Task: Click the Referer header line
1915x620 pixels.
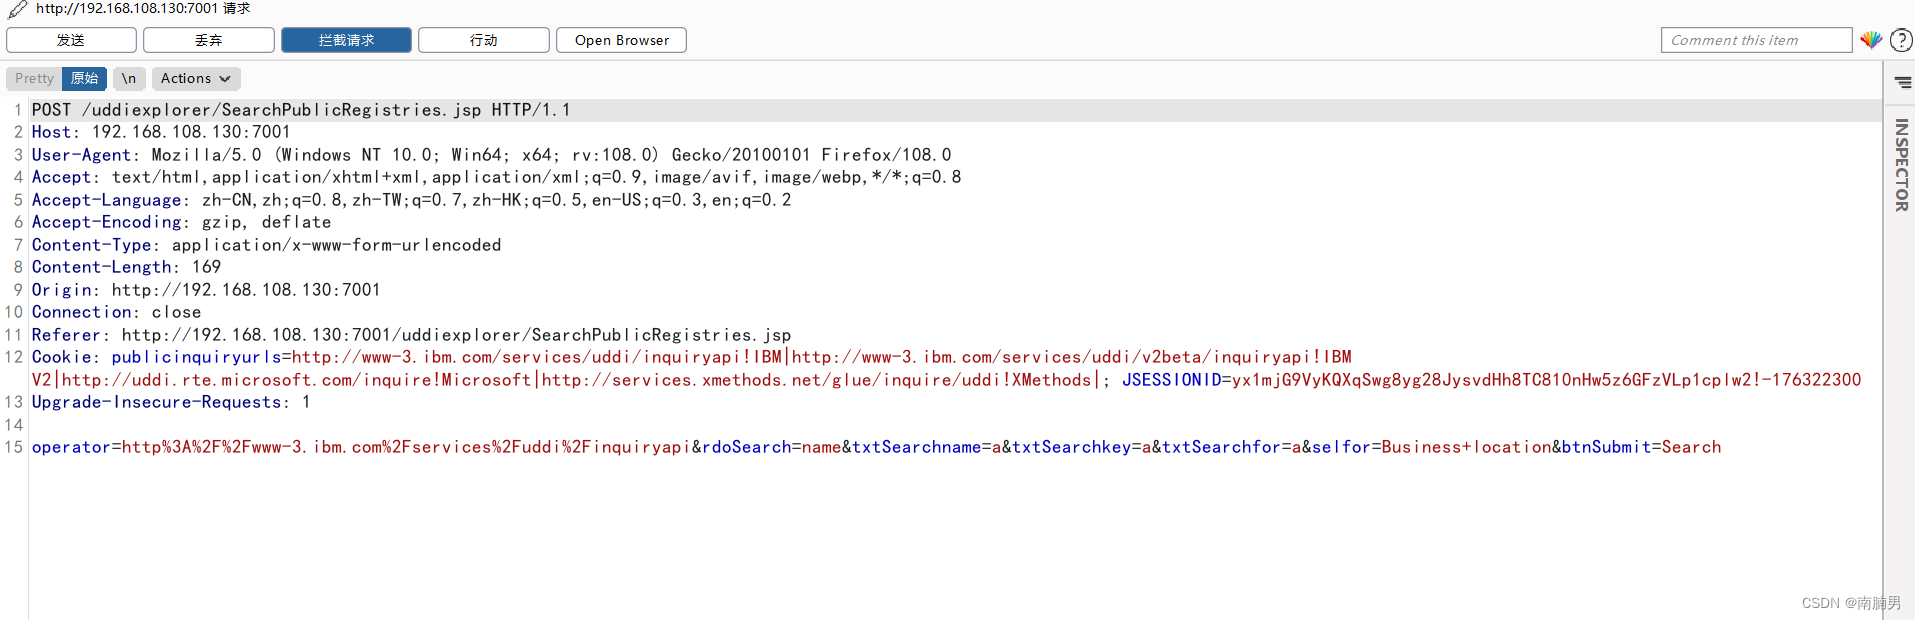Action: 411,335
